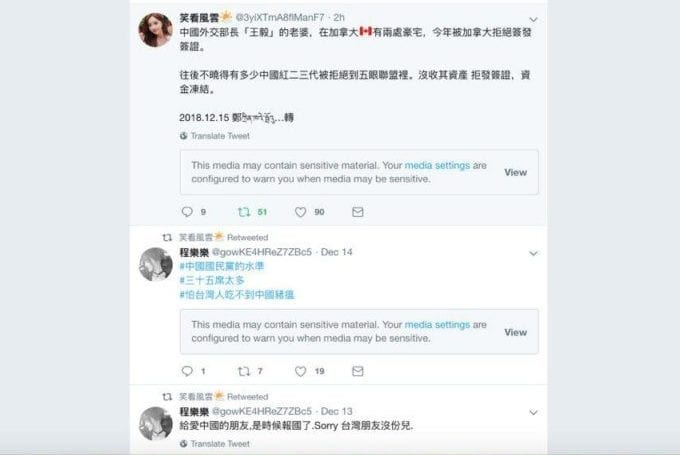
Task: Open media settings link in first warning
Action: pos(437,165)
